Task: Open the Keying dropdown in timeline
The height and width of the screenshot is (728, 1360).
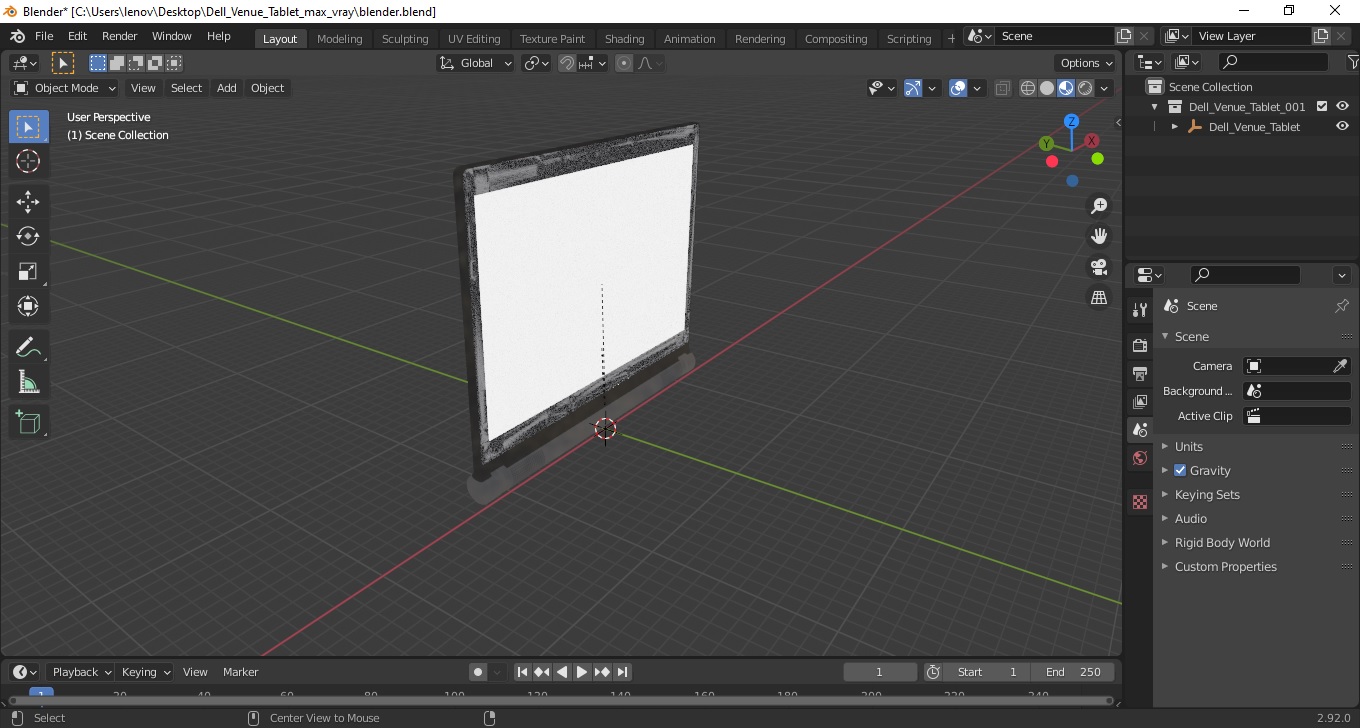Action: click(x=145, y=672)
